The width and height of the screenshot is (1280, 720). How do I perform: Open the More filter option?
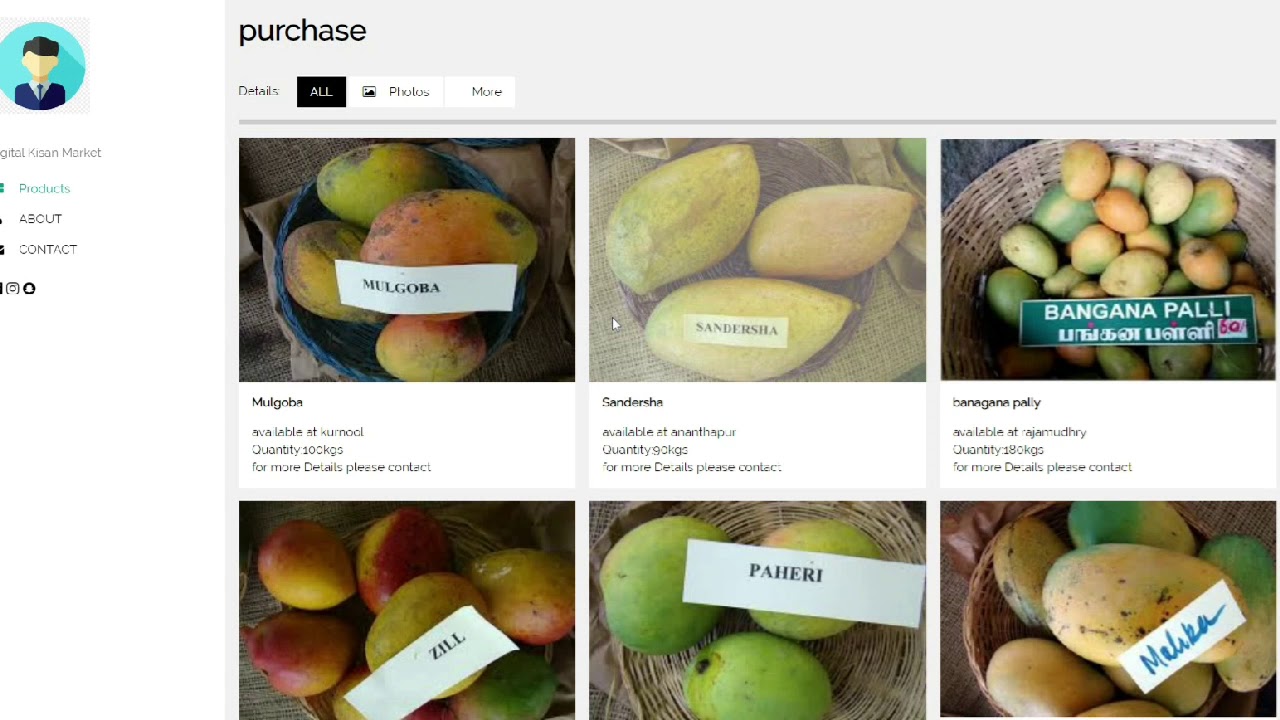click(x=480, y=92)
